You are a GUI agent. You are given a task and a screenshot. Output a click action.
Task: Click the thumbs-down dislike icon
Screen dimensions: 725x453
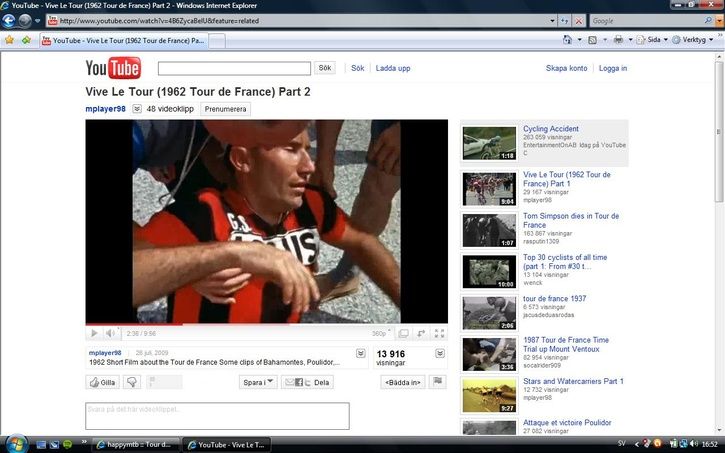point(132,382)
